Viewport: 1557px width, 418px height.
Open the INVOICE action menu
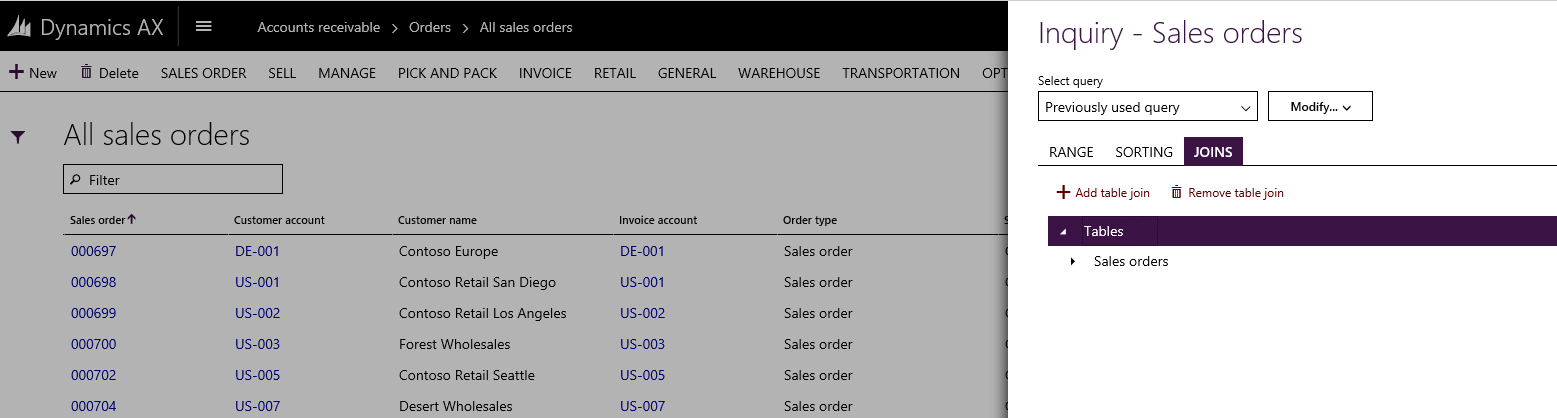pyautogui.click(x=545, y=73)
